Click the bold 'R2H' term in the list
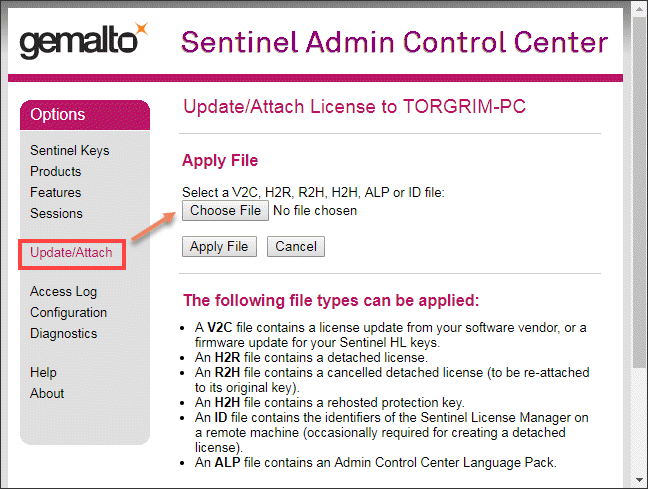The image size is (648, 489). coord(227,372)
